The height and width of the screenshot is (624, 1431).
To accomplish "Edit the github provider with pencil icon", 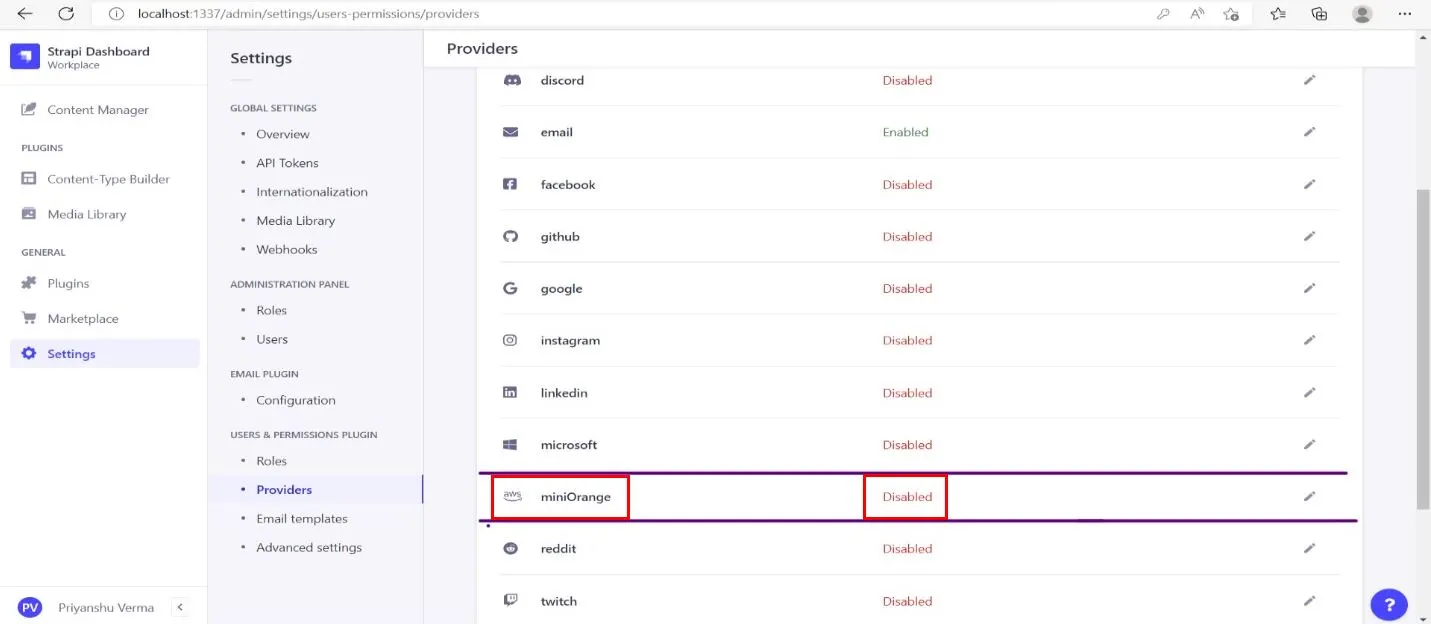I will coord(1309,236).
